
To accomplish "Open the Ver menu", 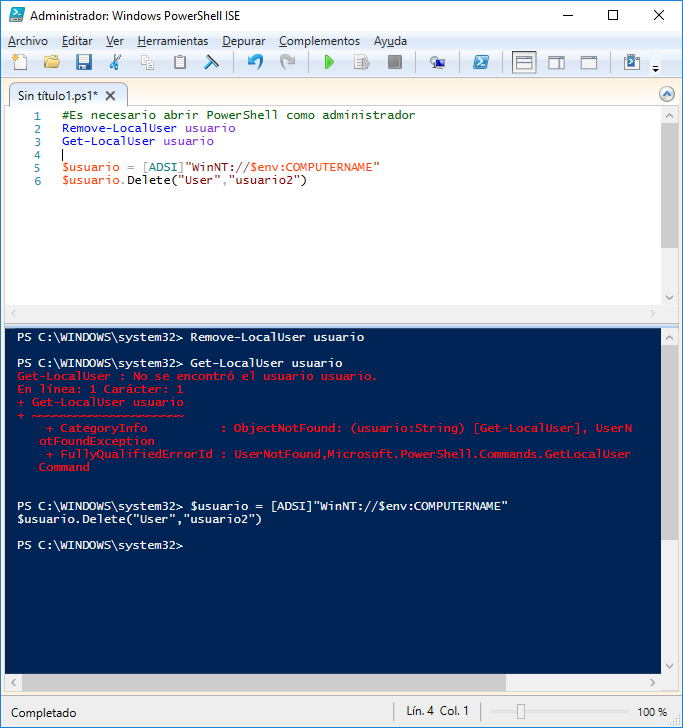I will coord(115,41).
